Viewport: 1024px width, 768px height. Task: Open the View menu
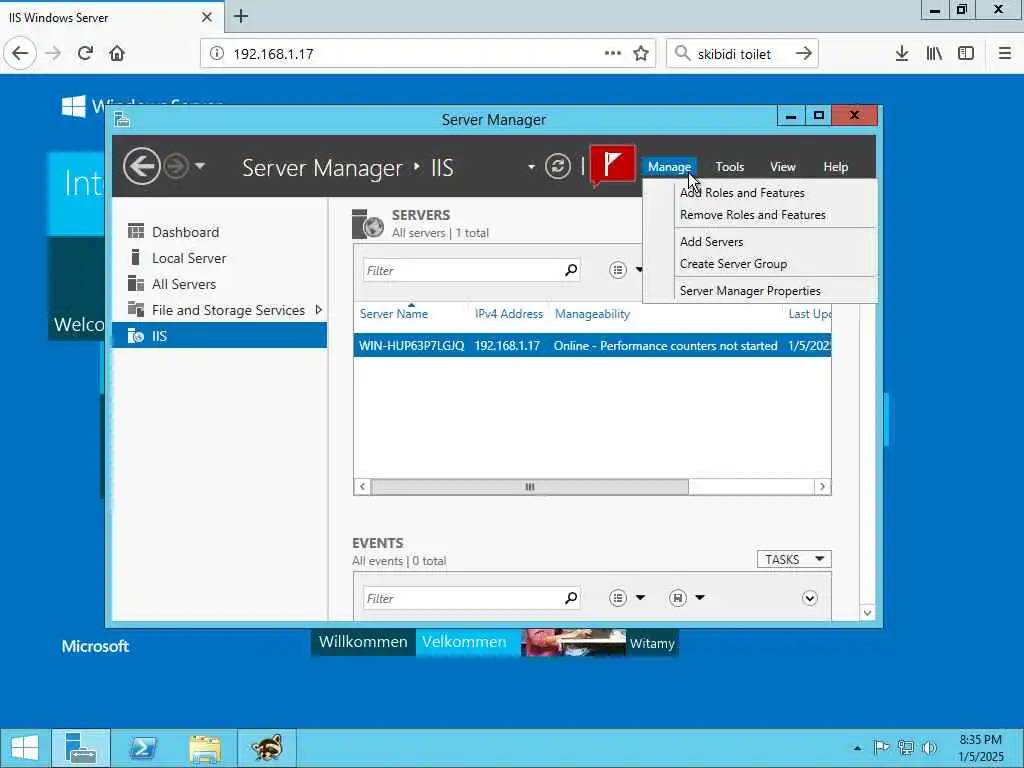click(782, 167)
